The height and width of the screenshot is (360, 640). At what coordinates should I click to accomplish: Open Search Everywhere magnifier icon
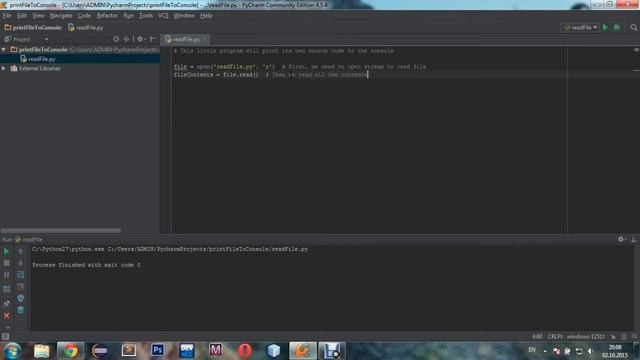pyautogui.click(x=633, y=27)
